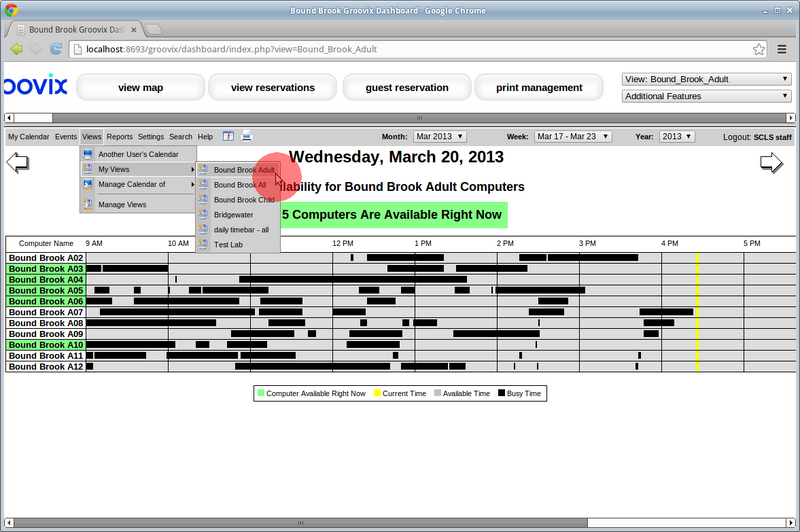
Task: Click the view reservations button
Action: (273, 87)
